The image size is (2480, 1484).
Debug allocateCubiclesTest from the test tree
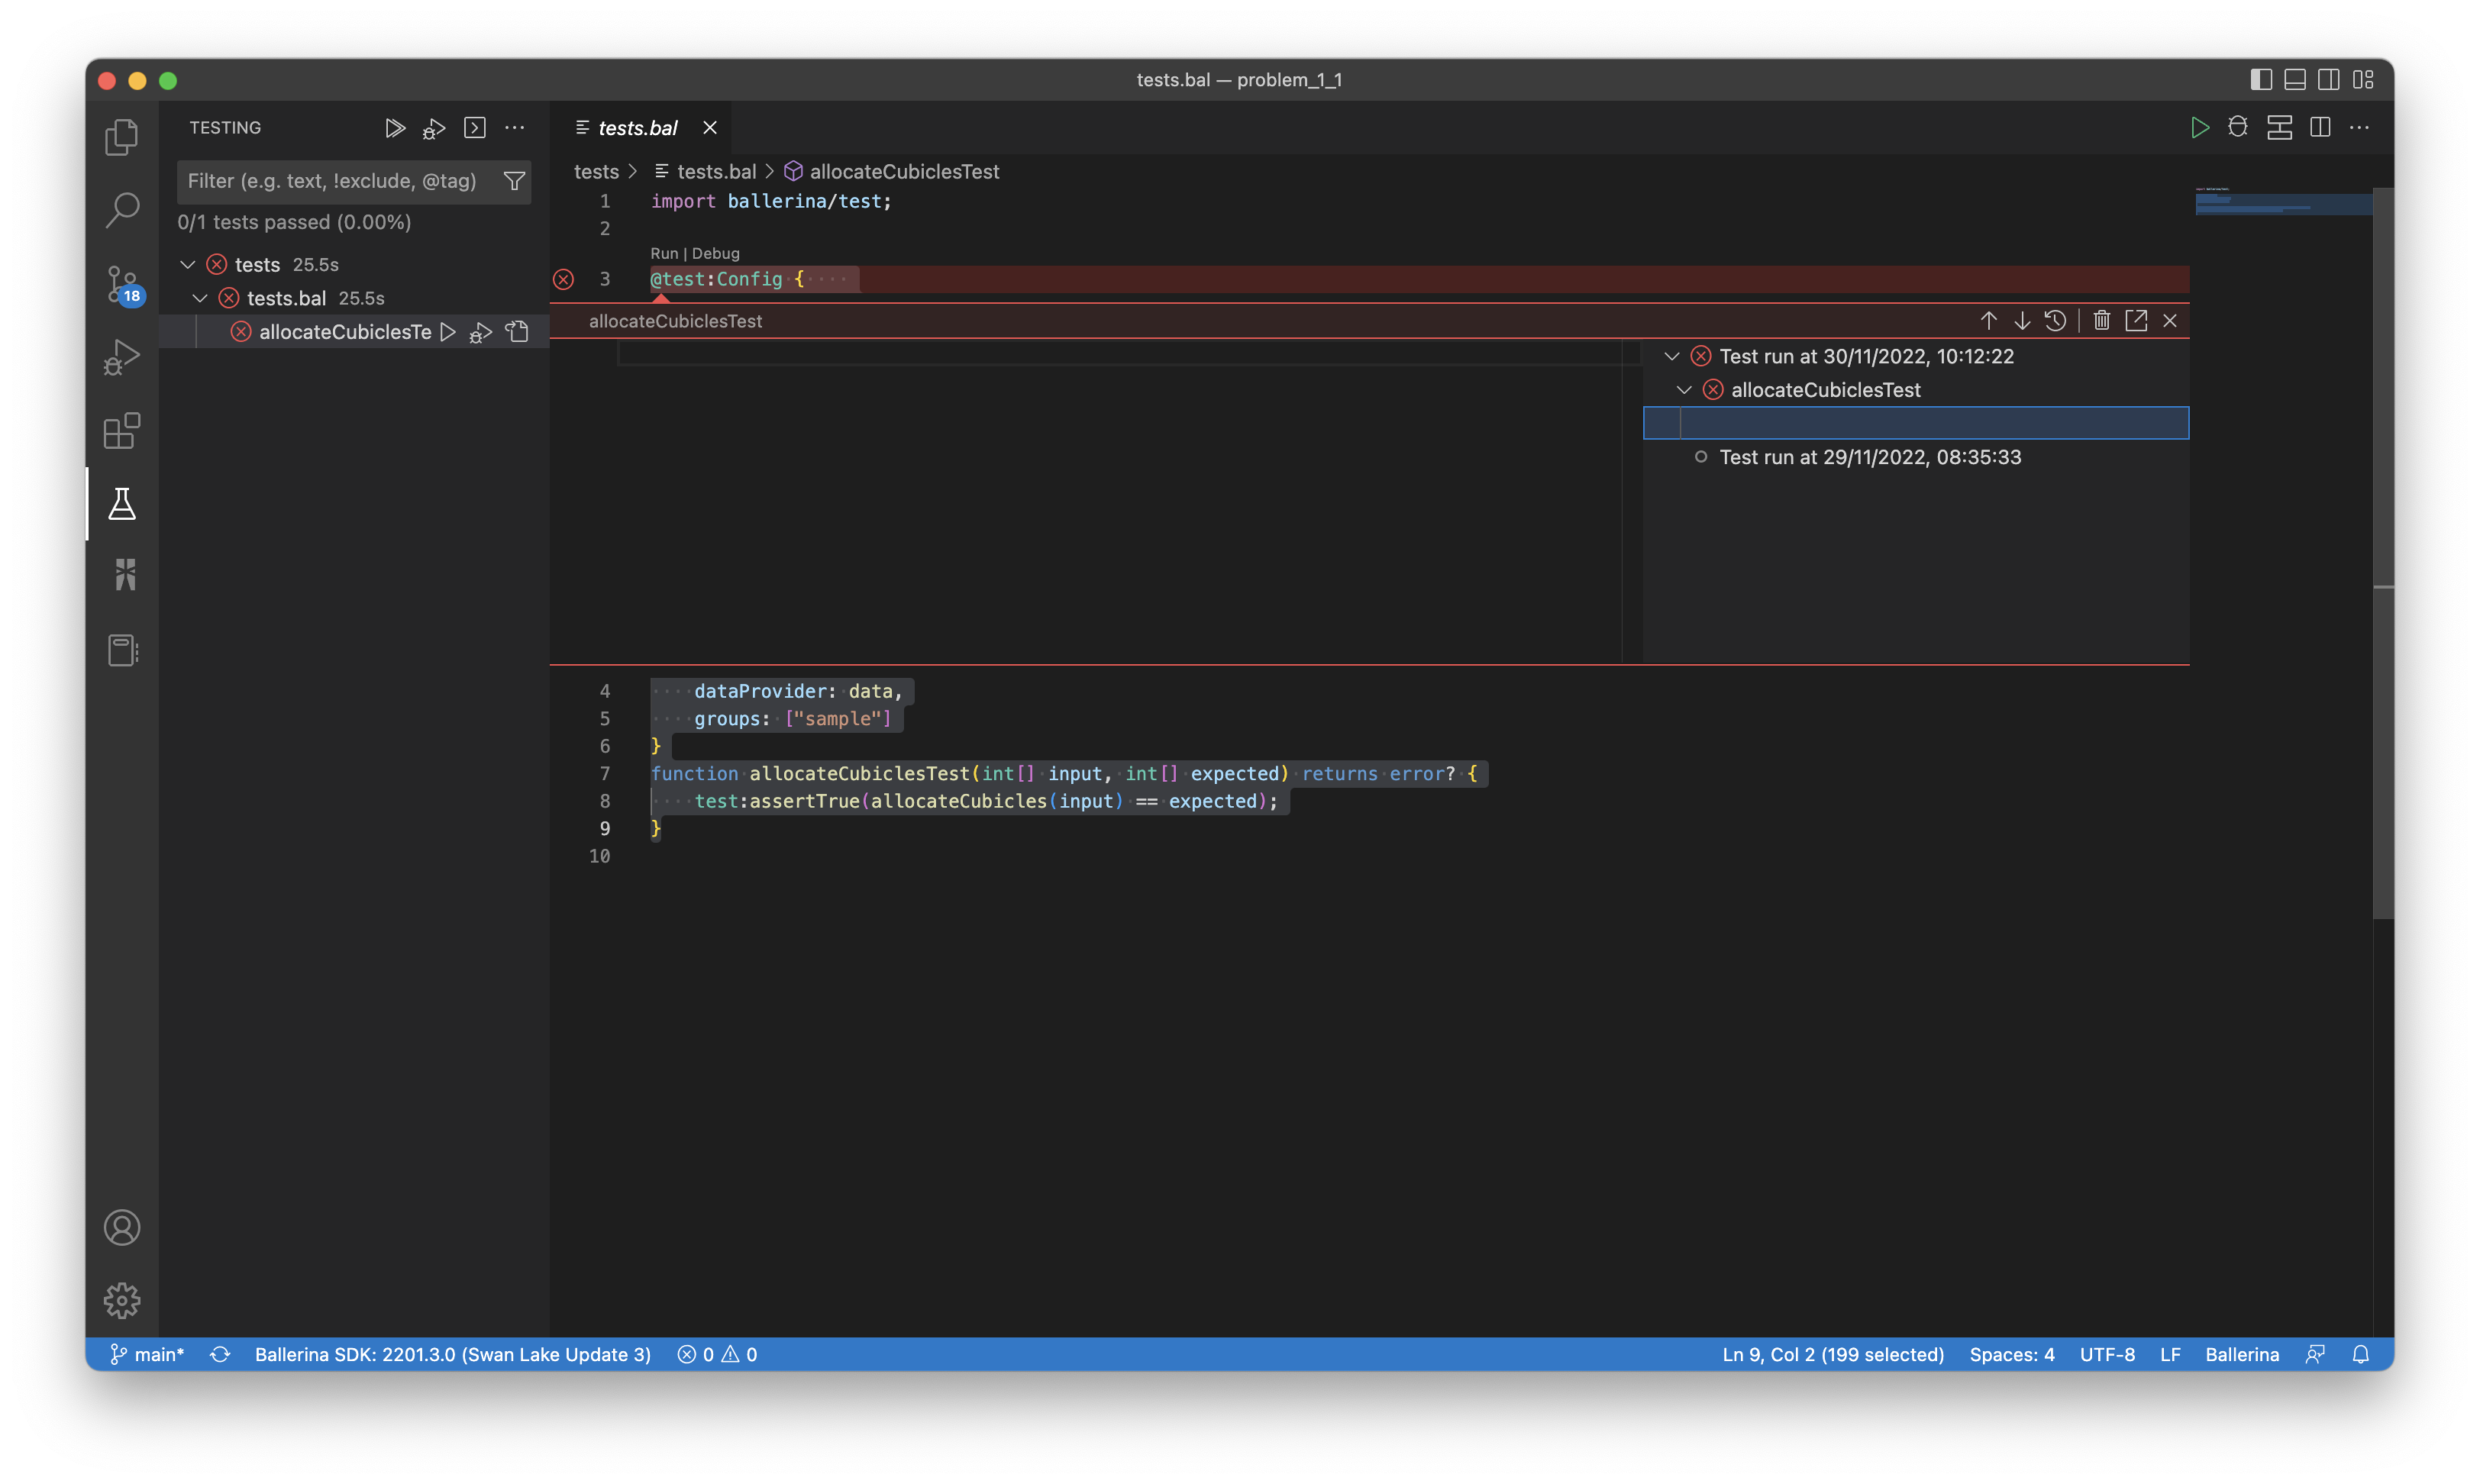point(481,332)
